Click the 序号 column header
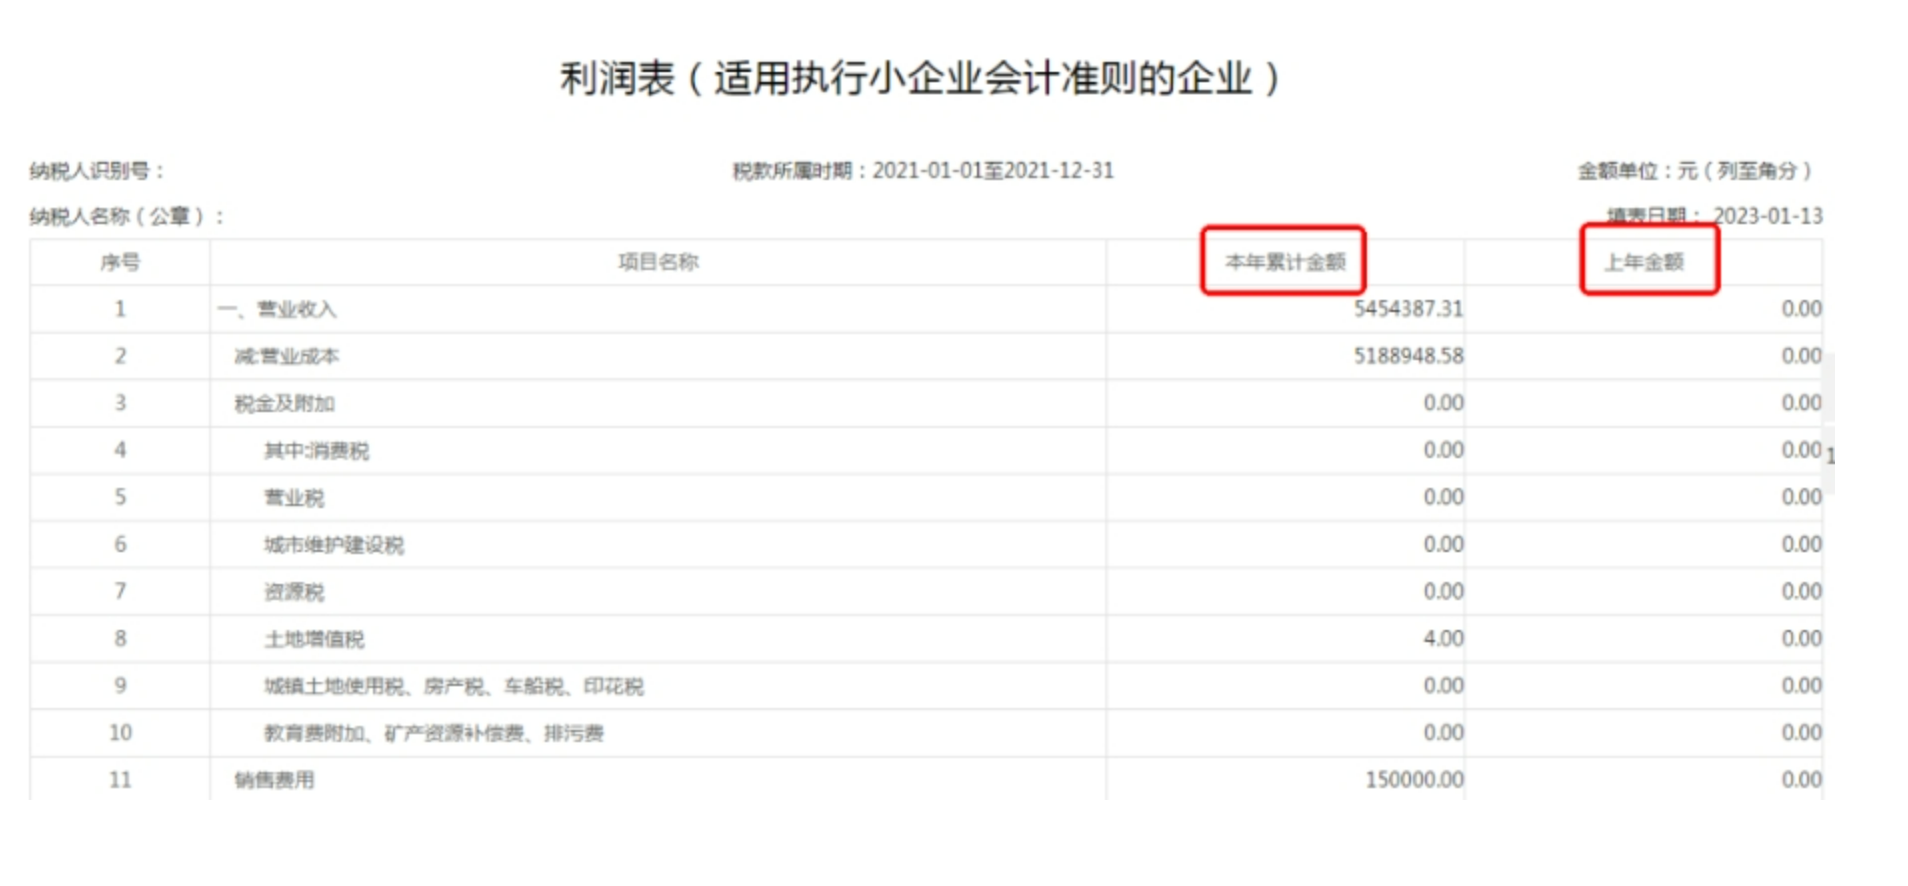This screenshot has height=886, width=1908. (x=120, y=262)
